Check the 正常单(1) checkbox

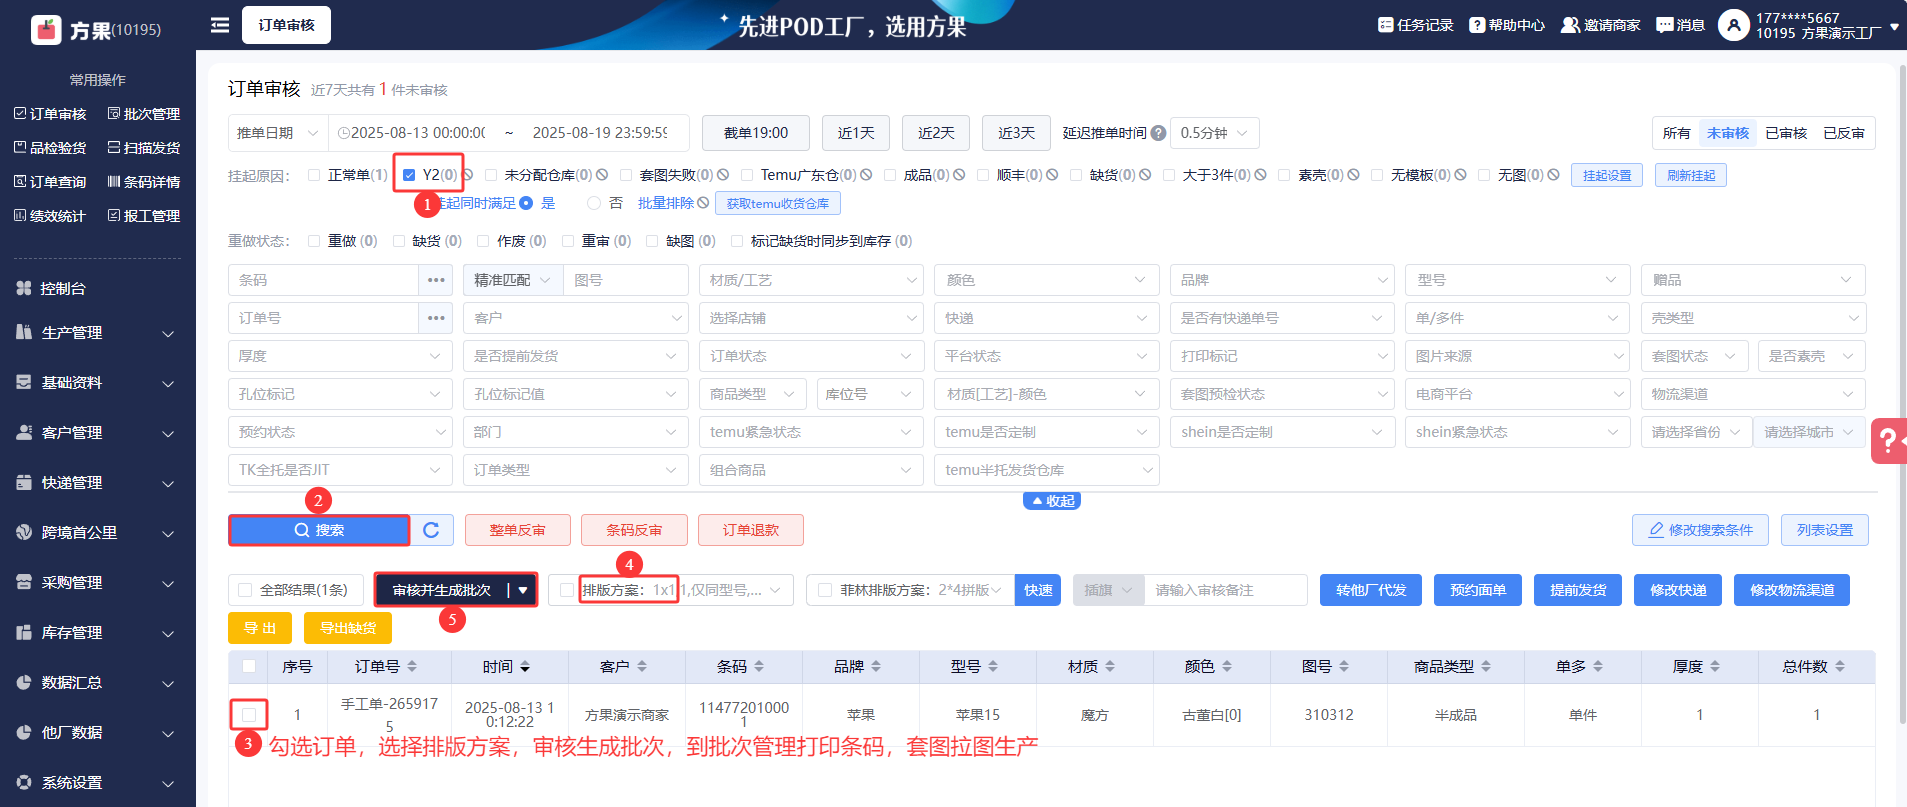tap(314, 175)
